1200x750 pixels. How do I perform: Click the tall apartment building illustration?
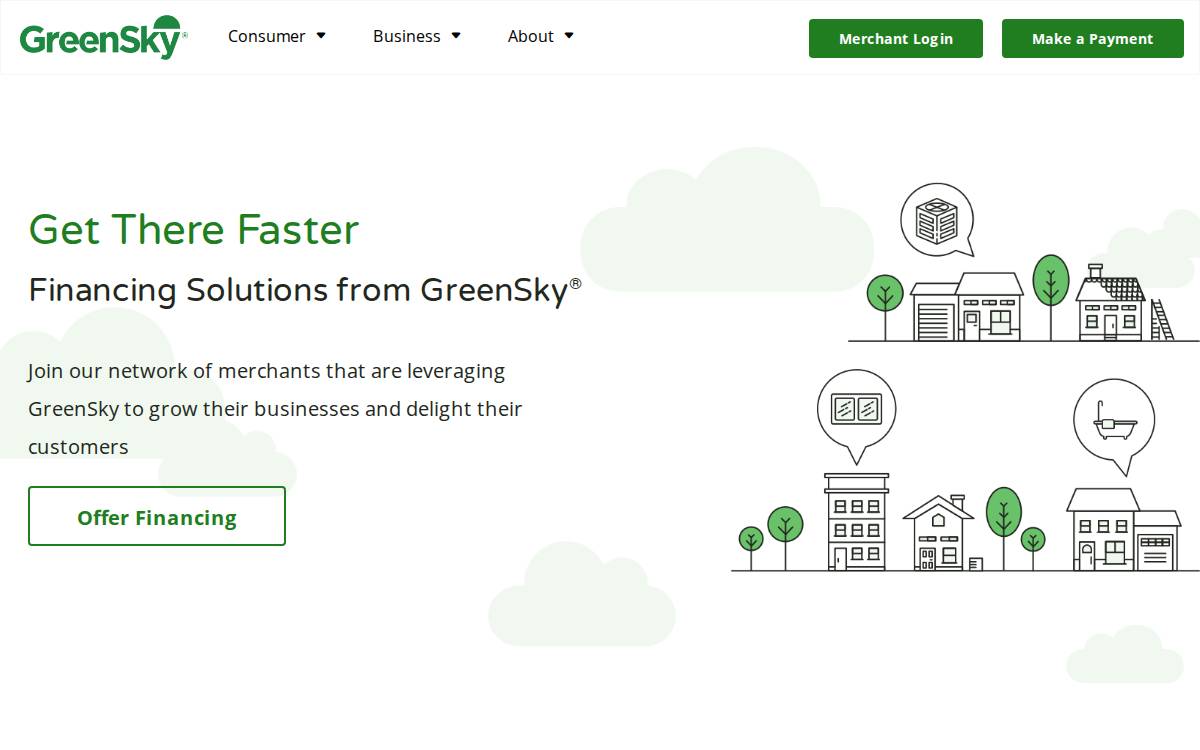tap(856, 521)
